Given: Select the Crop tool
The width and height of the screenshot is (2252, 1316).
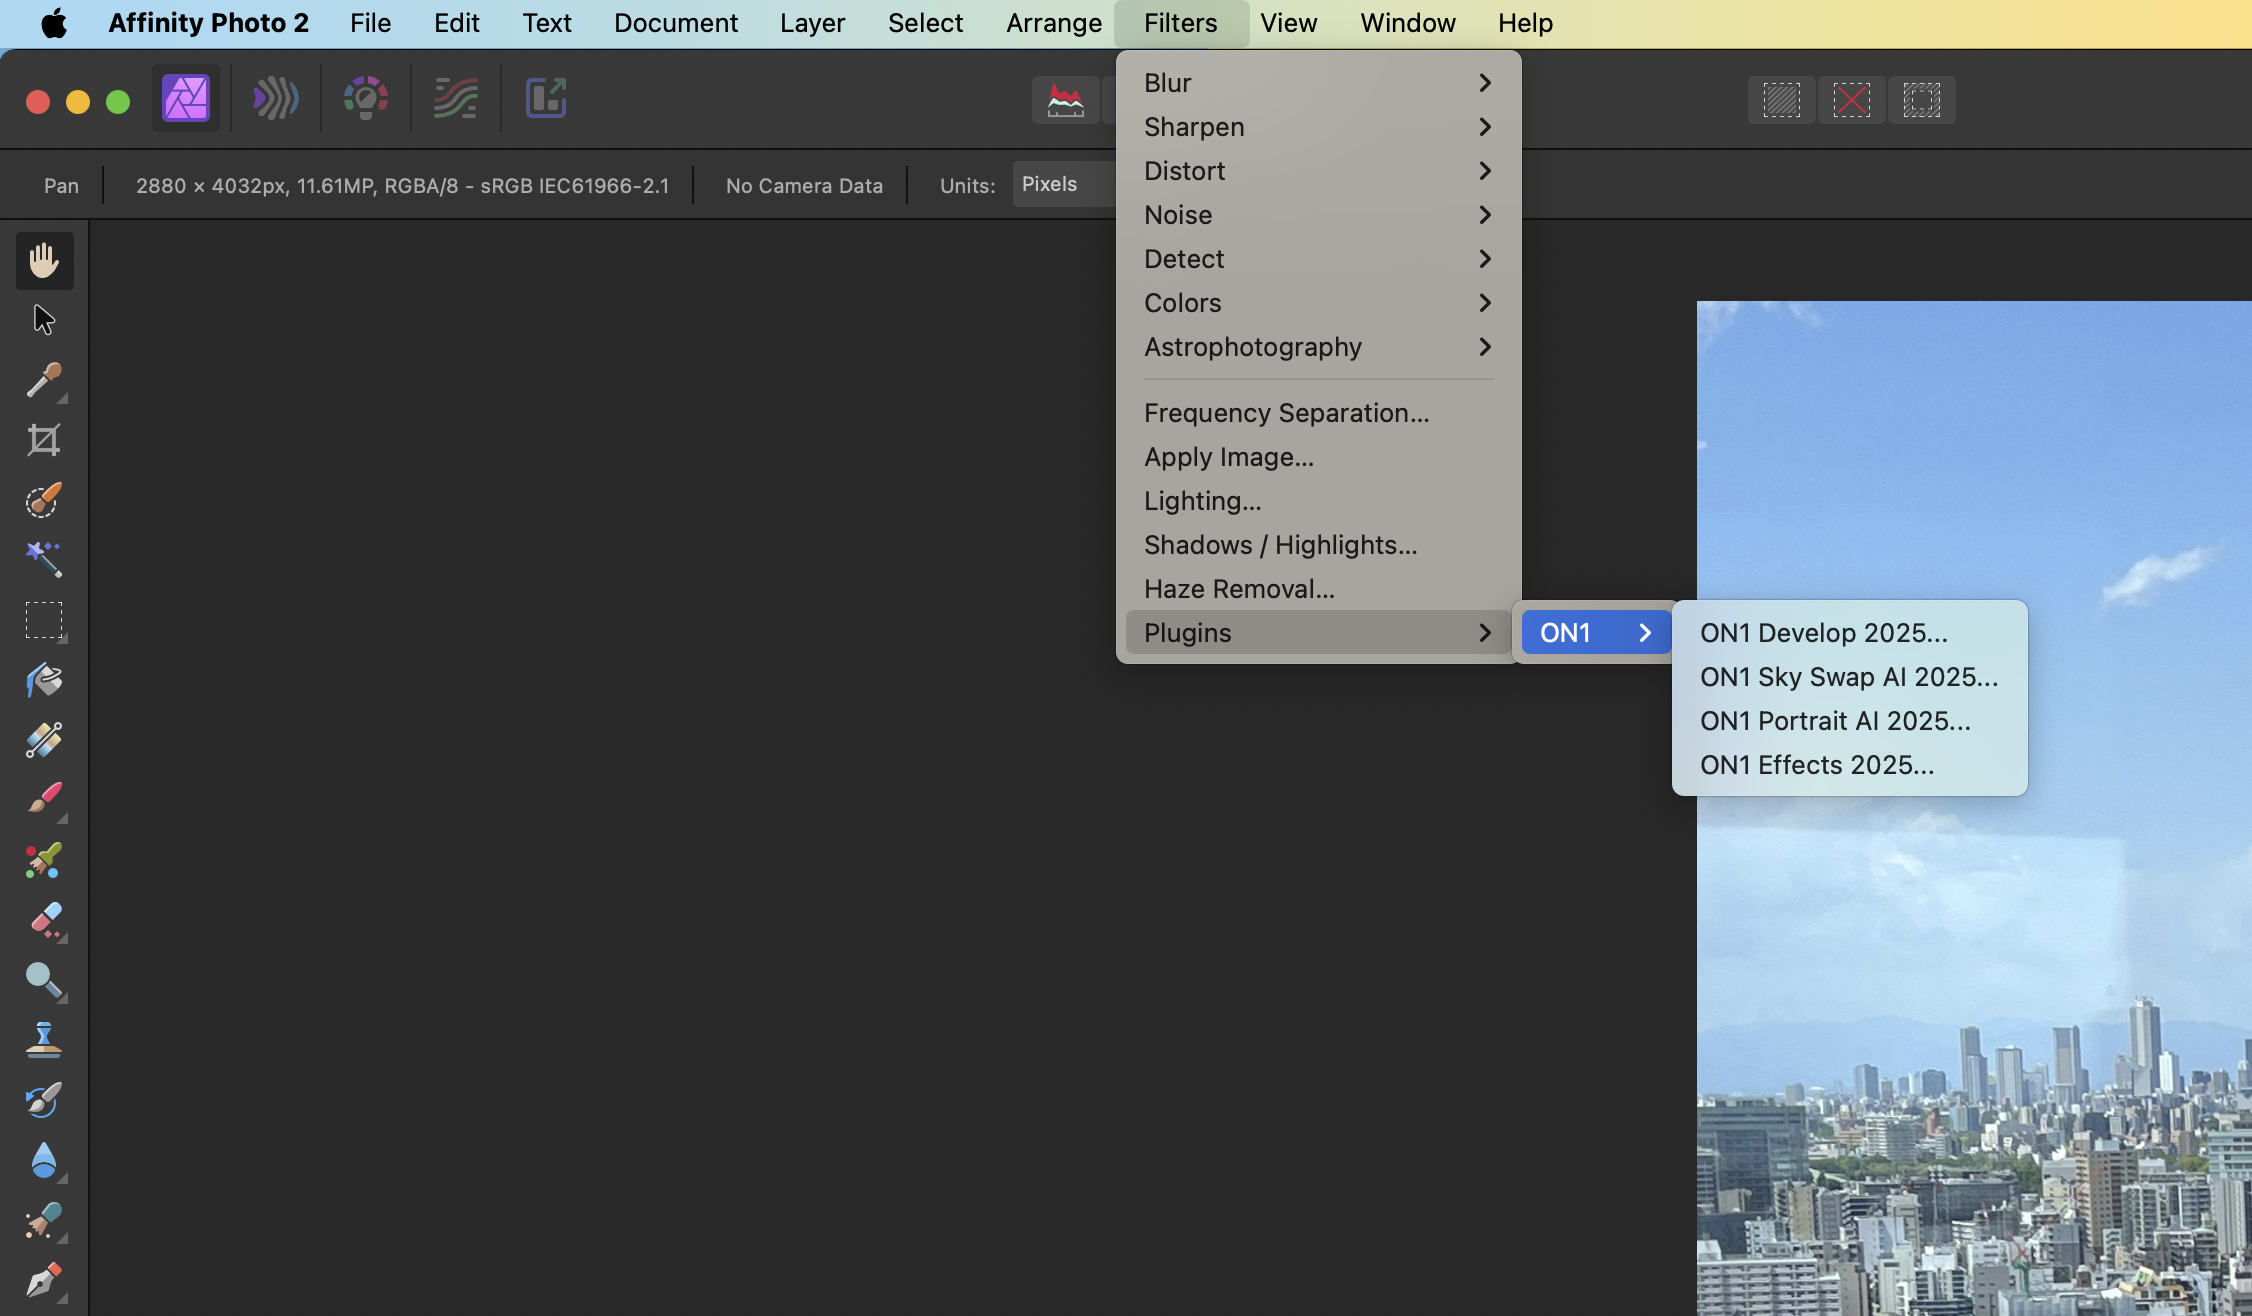Looking at the screenshot, I should click(x=44, y=440).
